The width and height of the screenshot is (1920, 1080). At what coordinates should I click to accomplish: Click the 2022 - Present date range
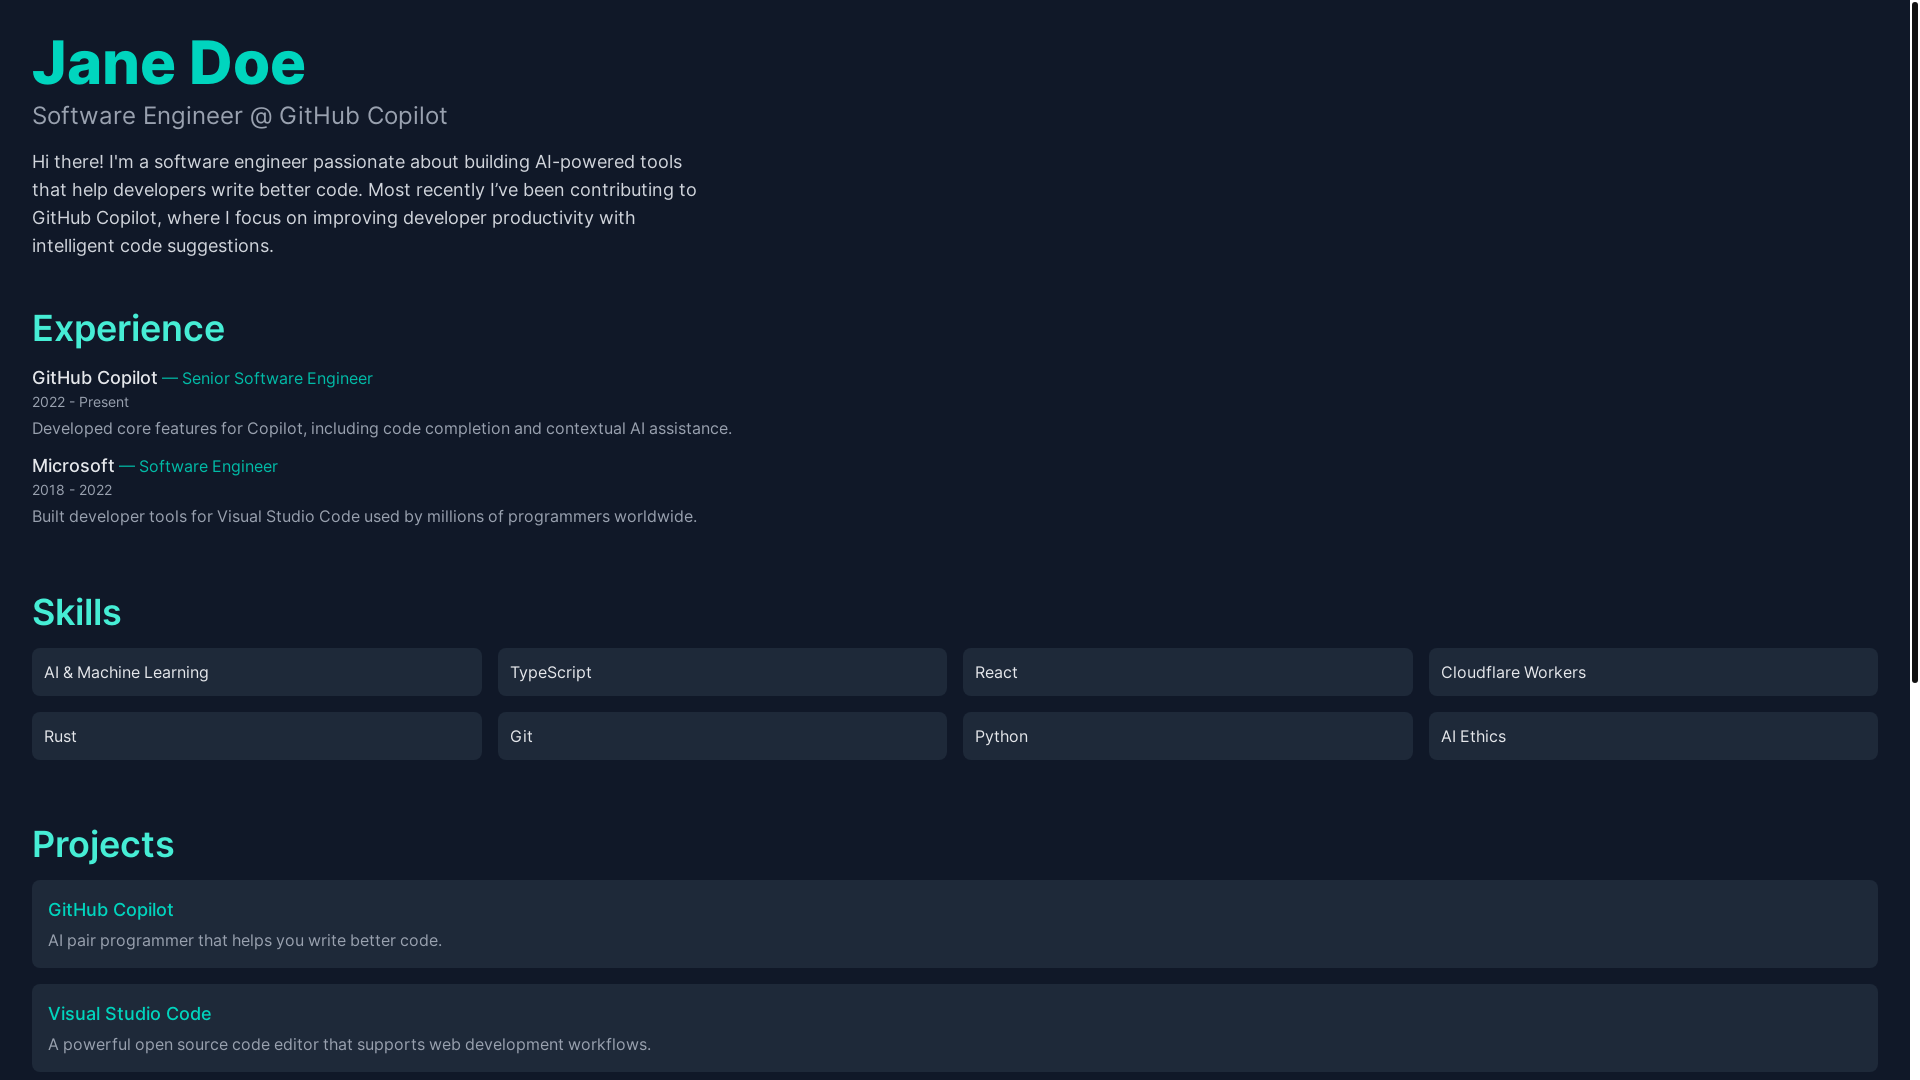[80, 402]
